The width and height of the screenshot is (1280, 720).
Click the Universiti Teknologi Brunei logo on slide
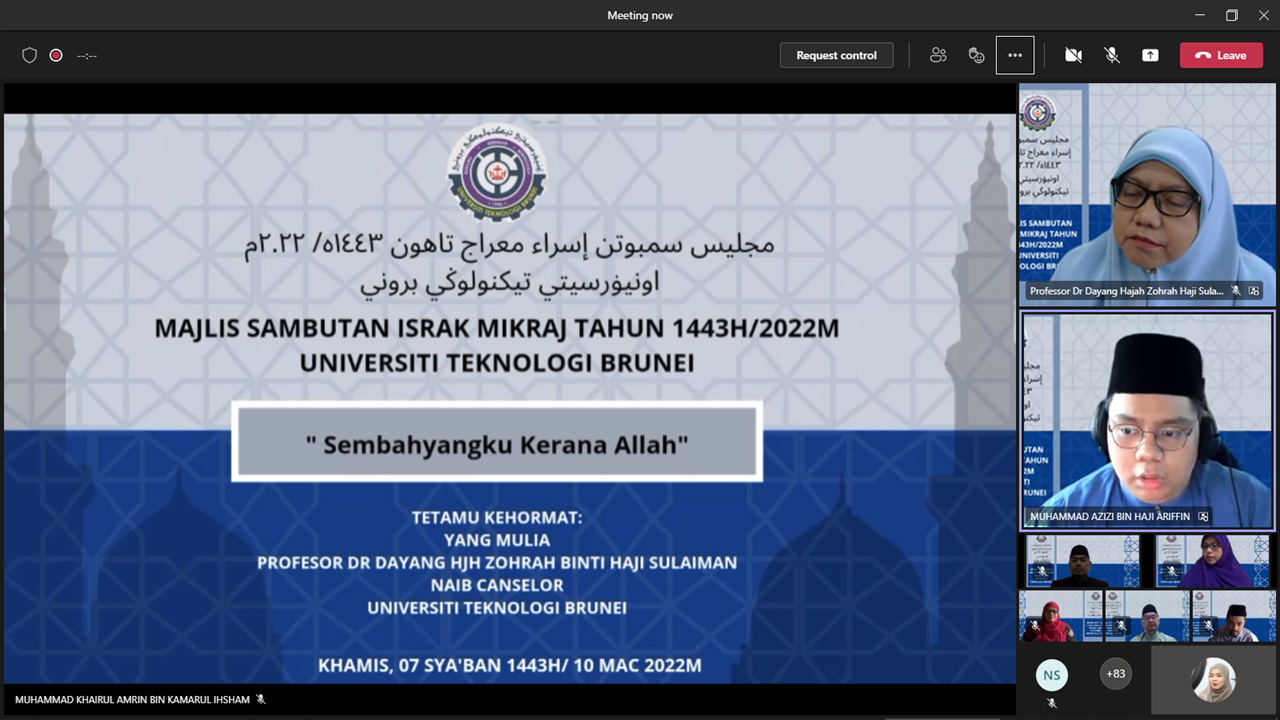click(x=496, y=172)
